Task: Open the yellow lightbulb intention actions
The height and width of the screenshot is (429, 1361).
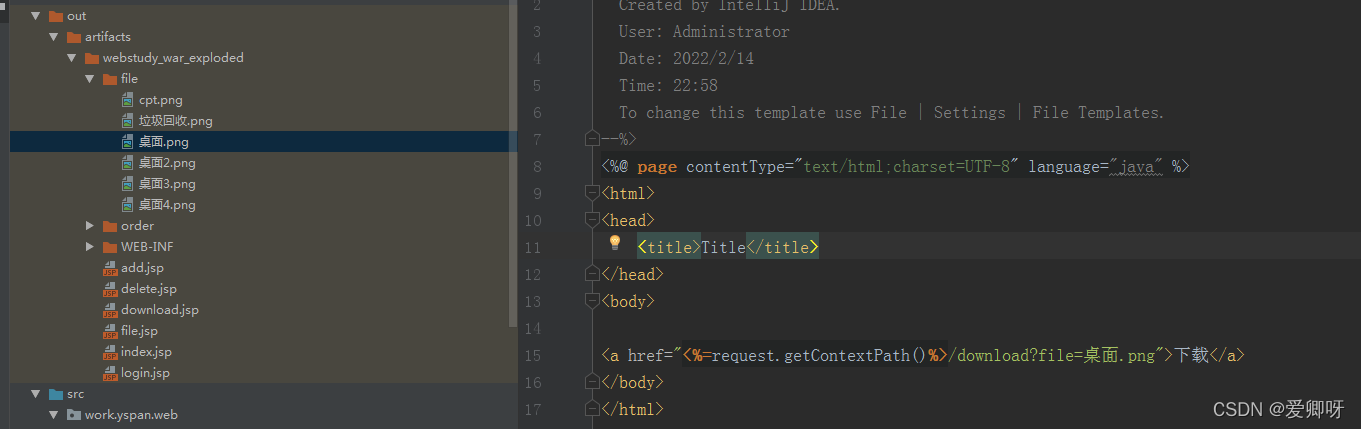Action: pos(615,242)
